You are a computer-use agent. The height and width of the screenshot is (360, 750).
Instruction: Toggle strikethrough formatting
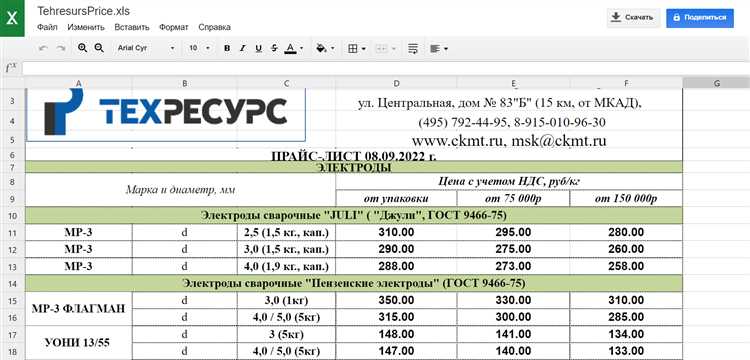pos(274,48)
